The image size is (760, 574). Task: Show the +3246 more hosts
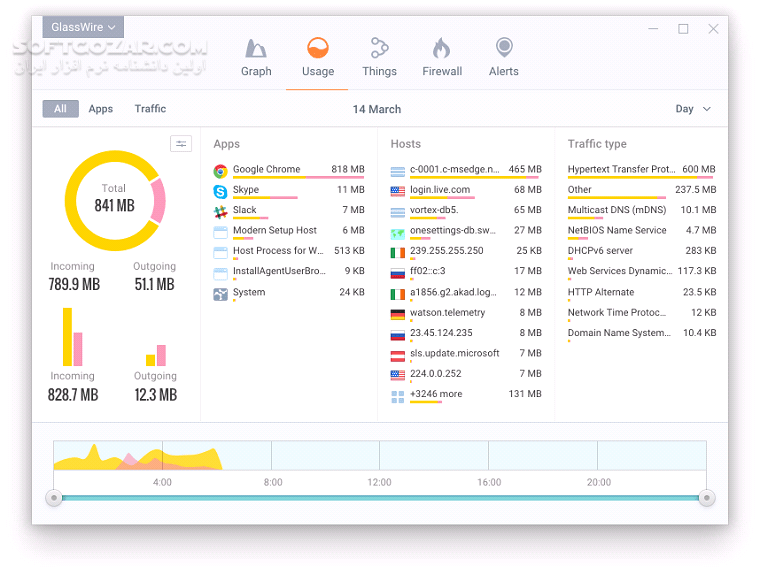pyautogui.click(x=436, y=395)
